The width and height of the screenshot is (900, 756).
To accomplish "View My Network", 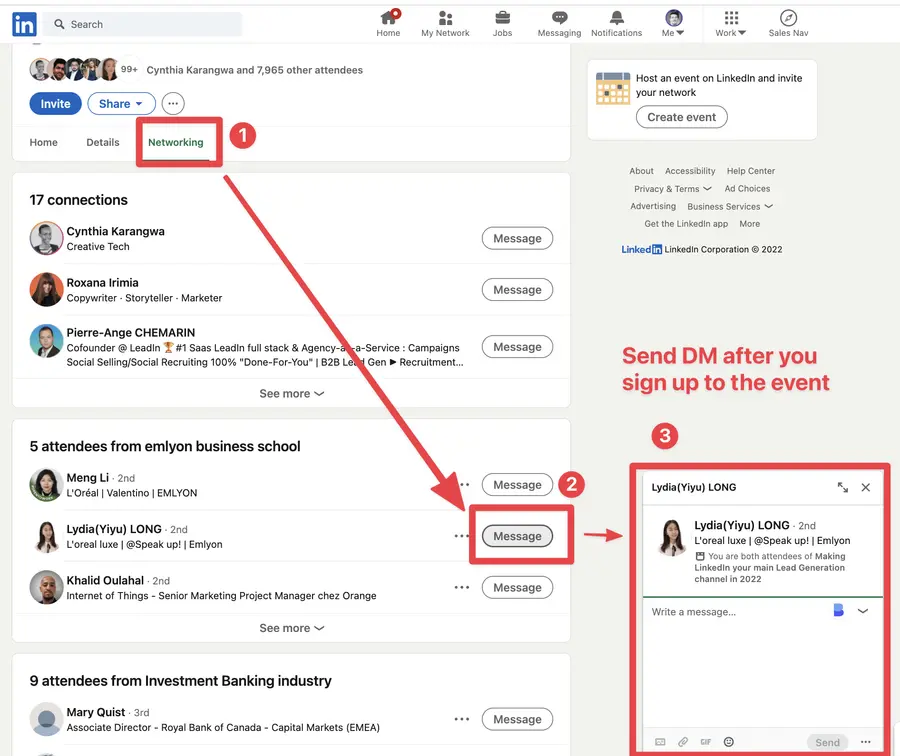I will (x=444, y=24).
